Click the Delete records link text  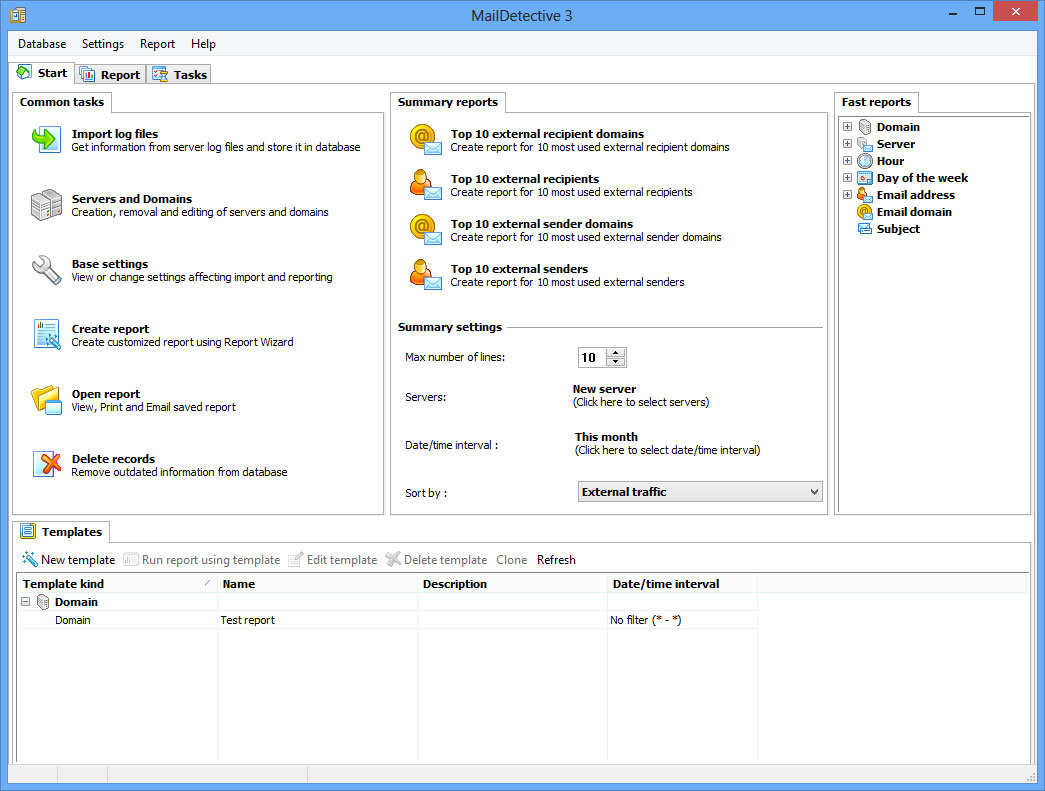(113, 458)
